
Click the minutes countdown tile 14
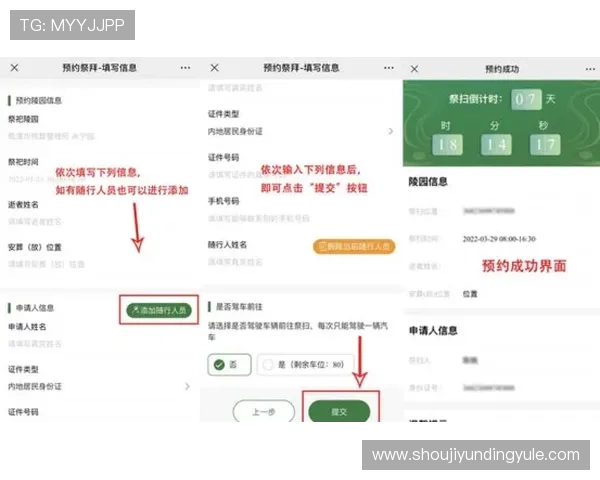point(496,145)
